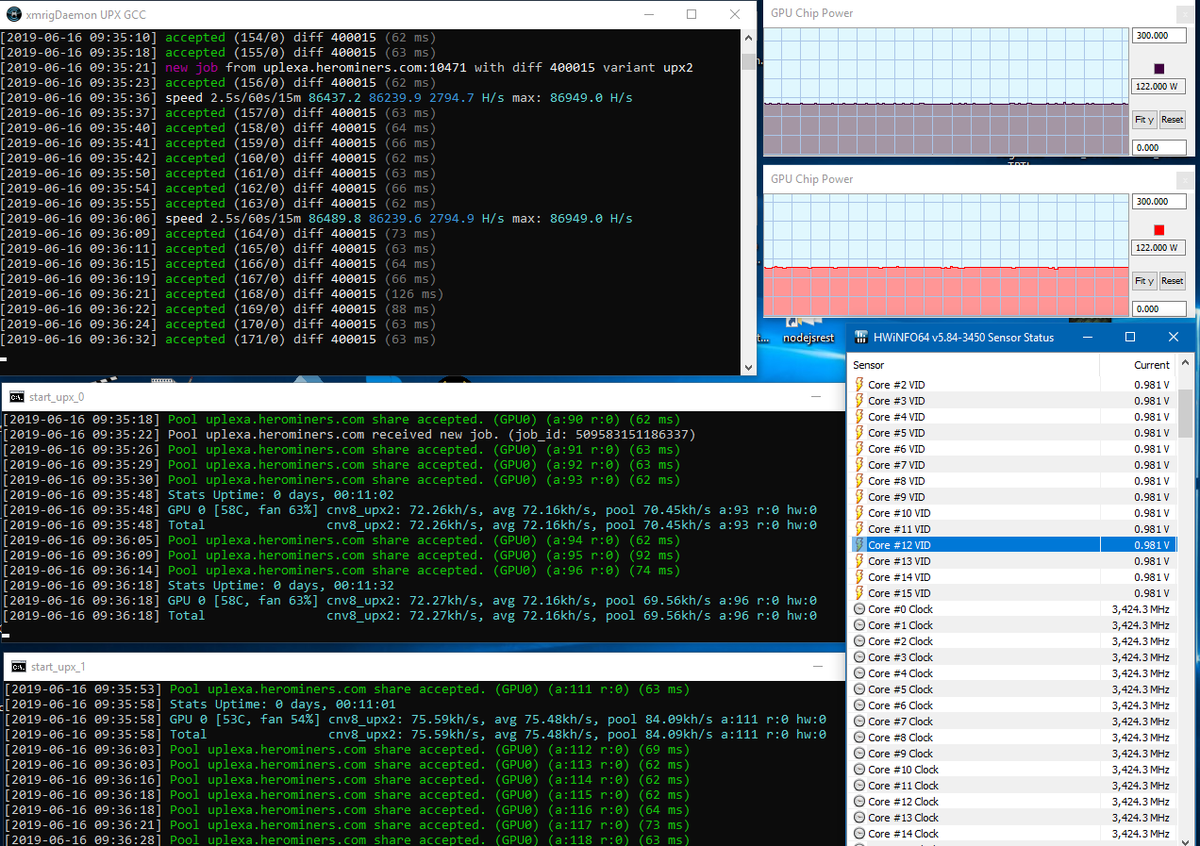Click the lightning icon beside Core #2 VID

coord(860,385)
